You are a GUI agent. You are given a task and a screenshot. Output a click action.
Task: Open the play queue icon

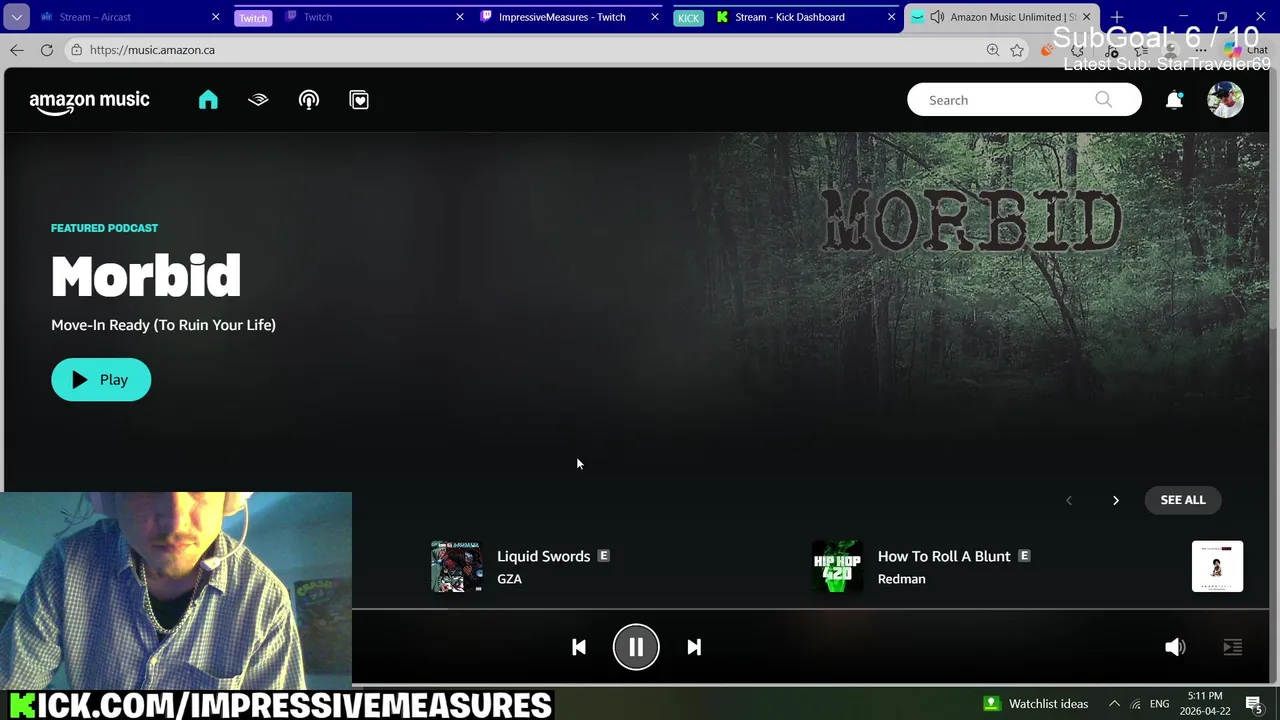[x=1233, y=647]
